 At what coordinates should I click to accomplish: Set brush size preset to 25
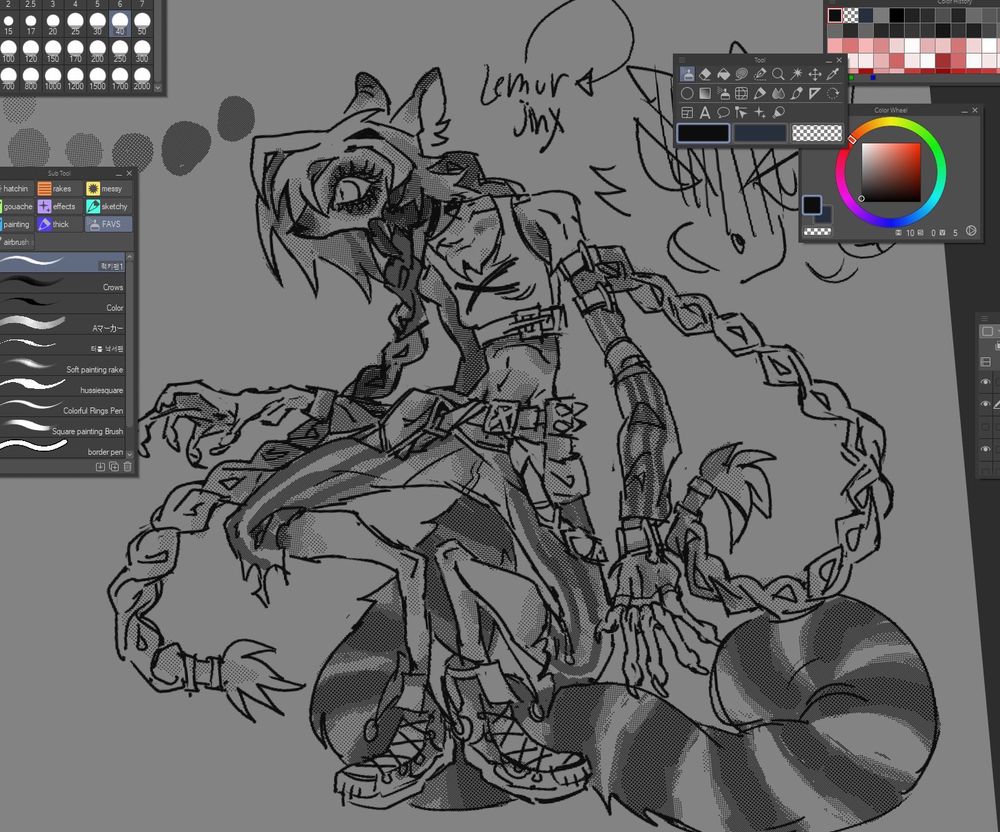pyautogui.click(x=75, y=24)
